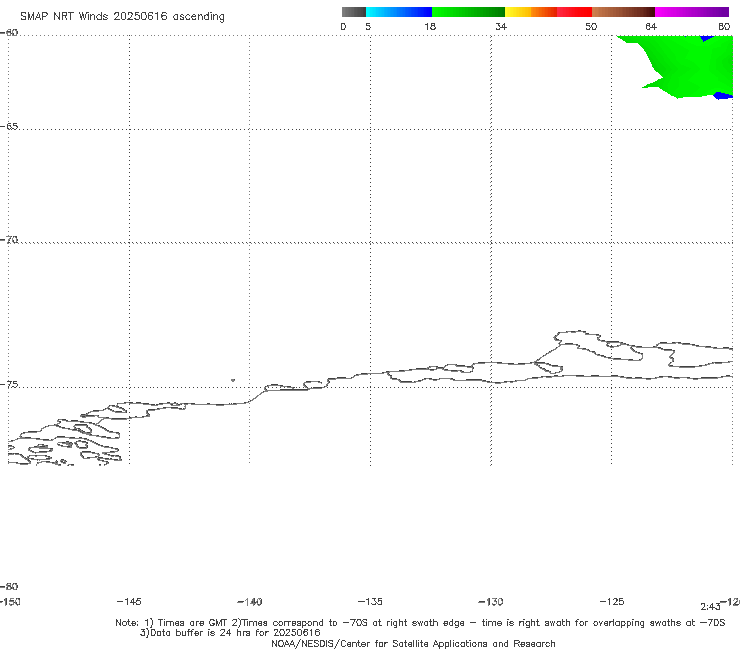
Task: Click the latitude label -70
Action: [x=9, y=240]
